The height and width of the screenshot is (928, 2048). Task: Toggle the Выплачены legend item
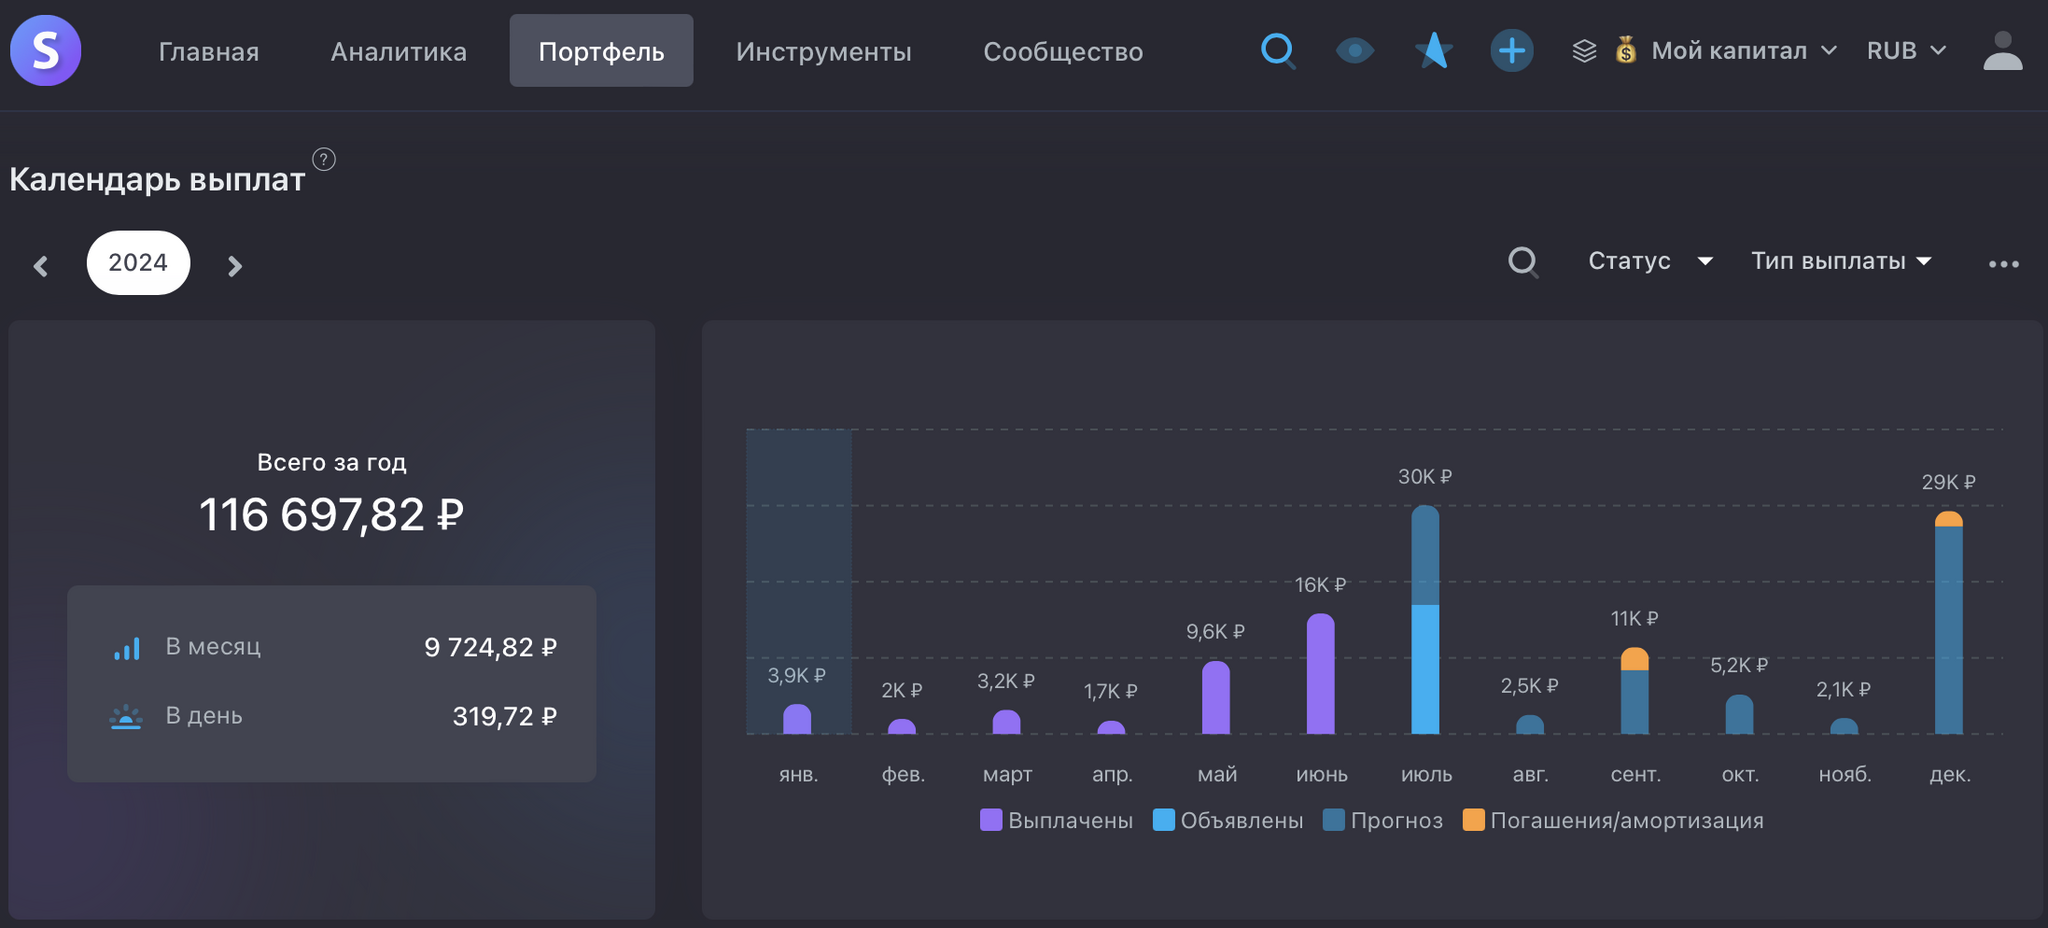click(1057, 821)
